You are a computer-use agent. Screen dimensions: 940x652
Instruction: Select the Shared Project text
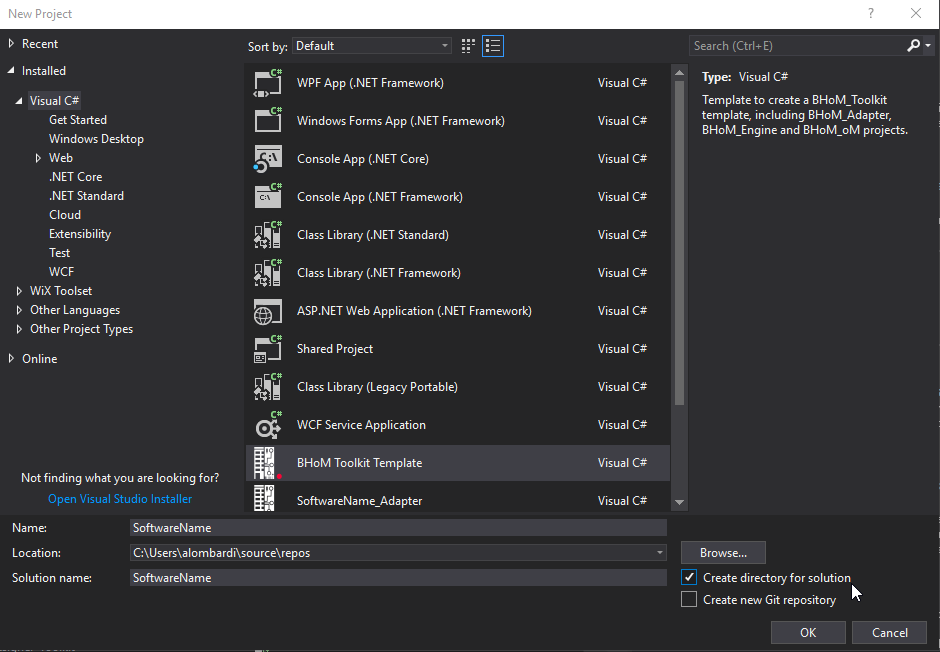(335, 349)
